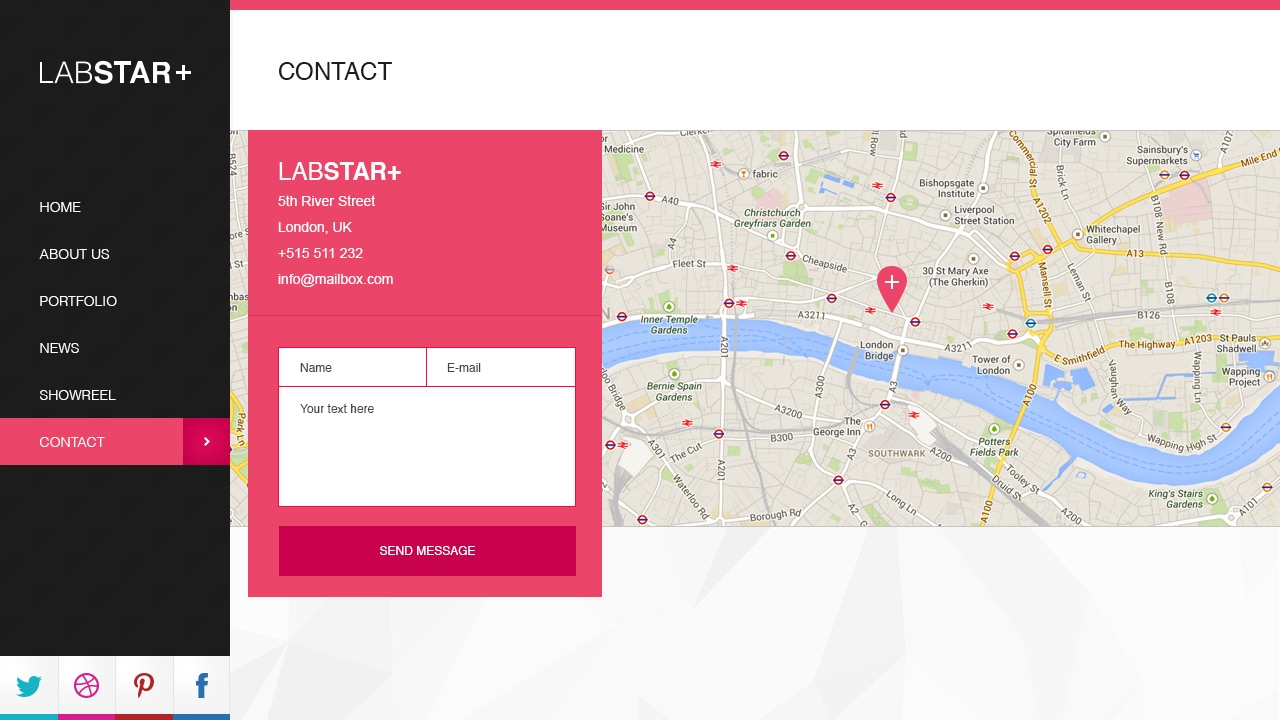Click the chevron arrow beside Contact

pyautogui.click(x=206, y=442)
